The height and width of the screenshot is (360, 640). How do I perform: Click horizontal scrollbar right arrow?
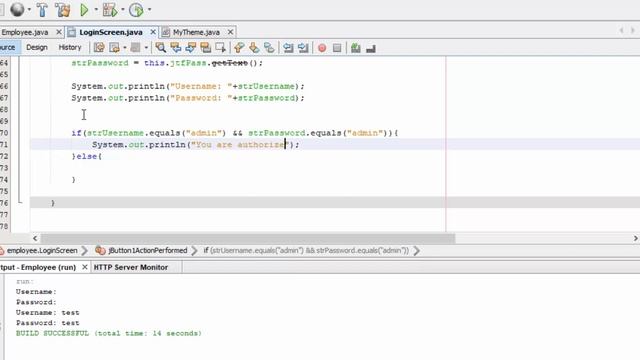(636, 238)
